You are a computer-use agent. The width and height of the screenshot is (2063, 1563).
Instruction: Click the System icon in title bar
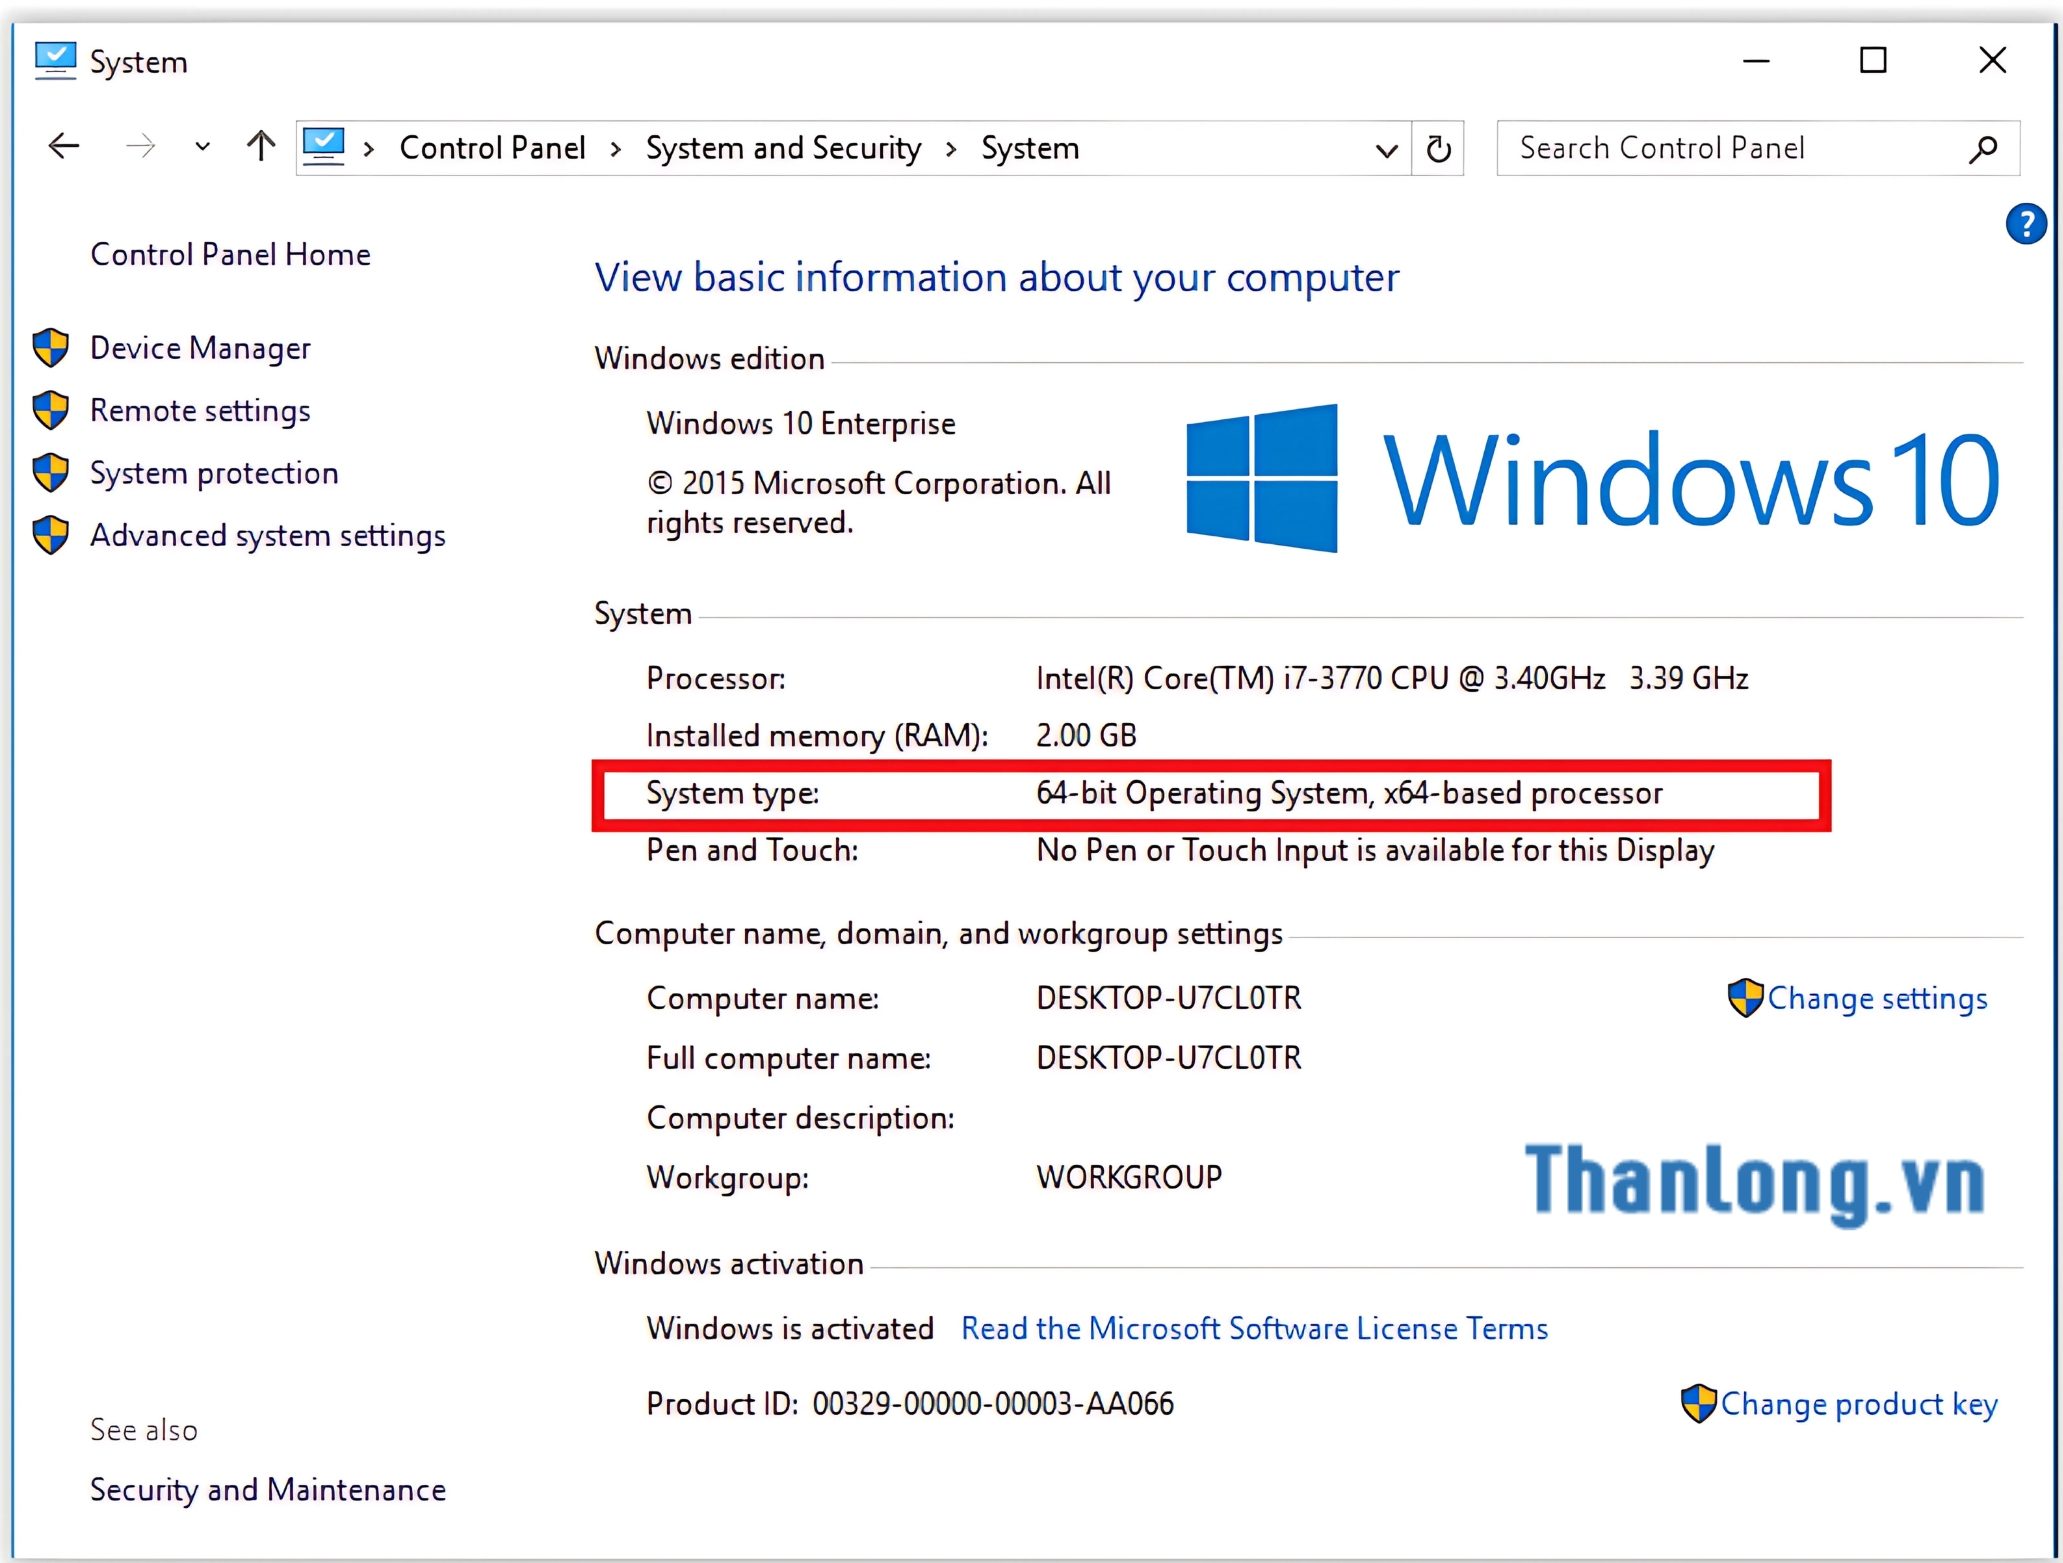(x=55, y=61)
